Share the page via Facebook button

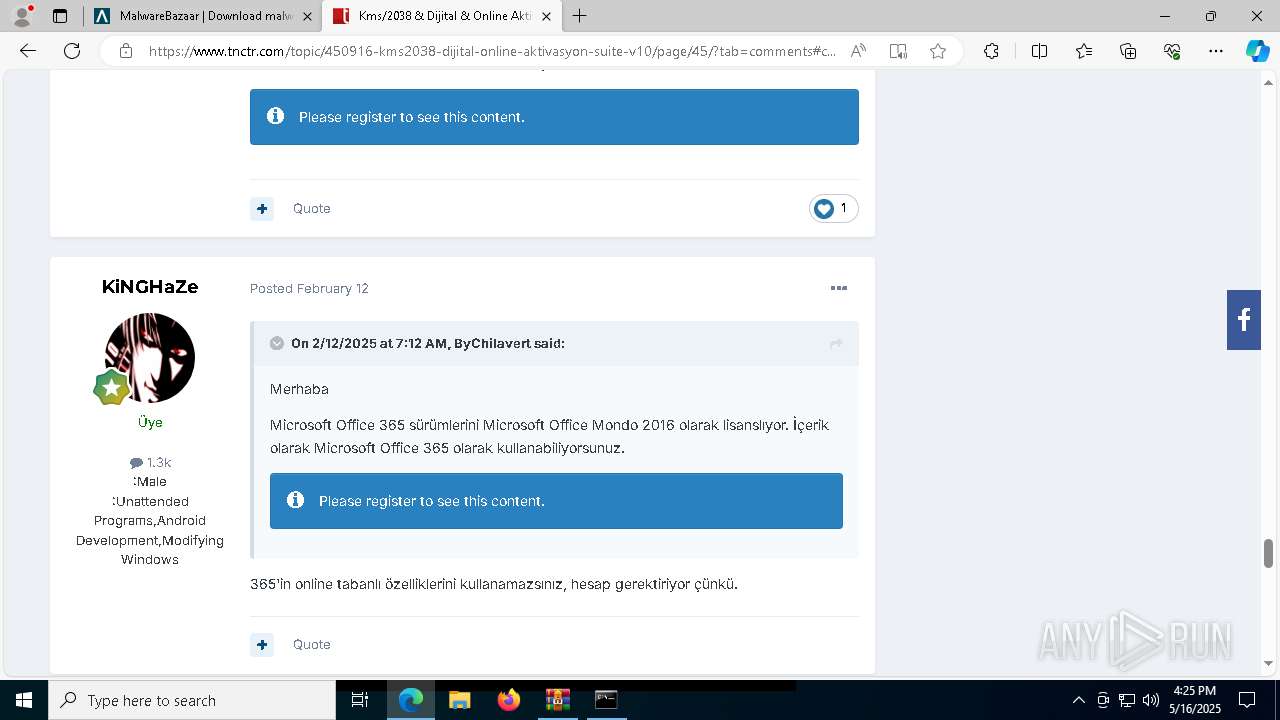(1244, 320)
